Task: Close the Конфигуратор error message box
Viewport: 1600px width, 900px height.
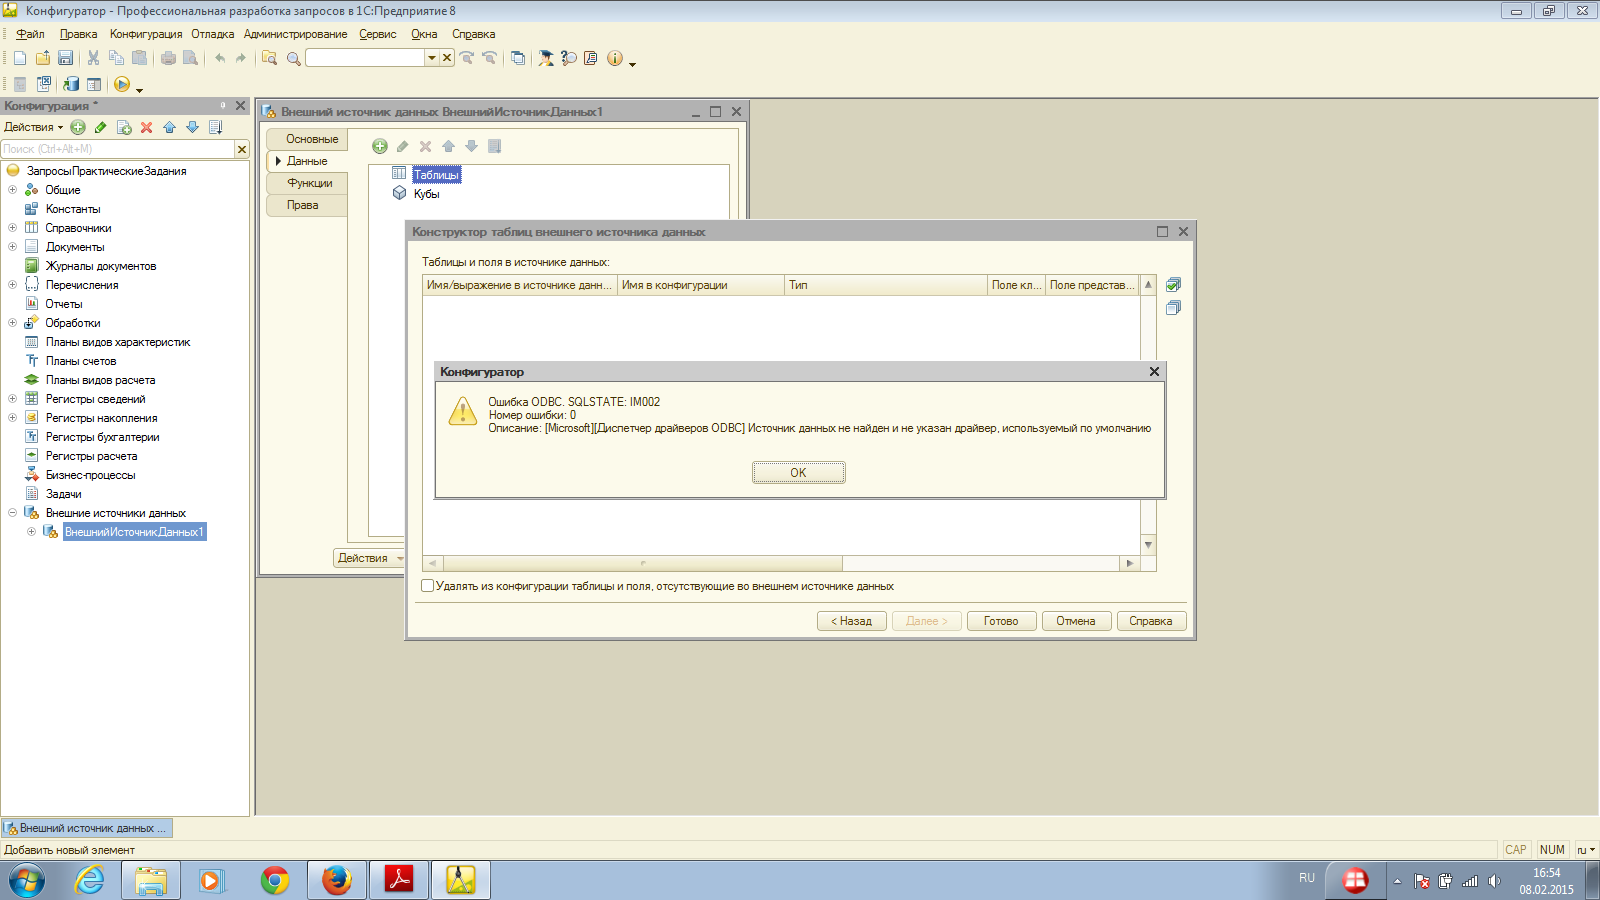Action: (1154, 372)
